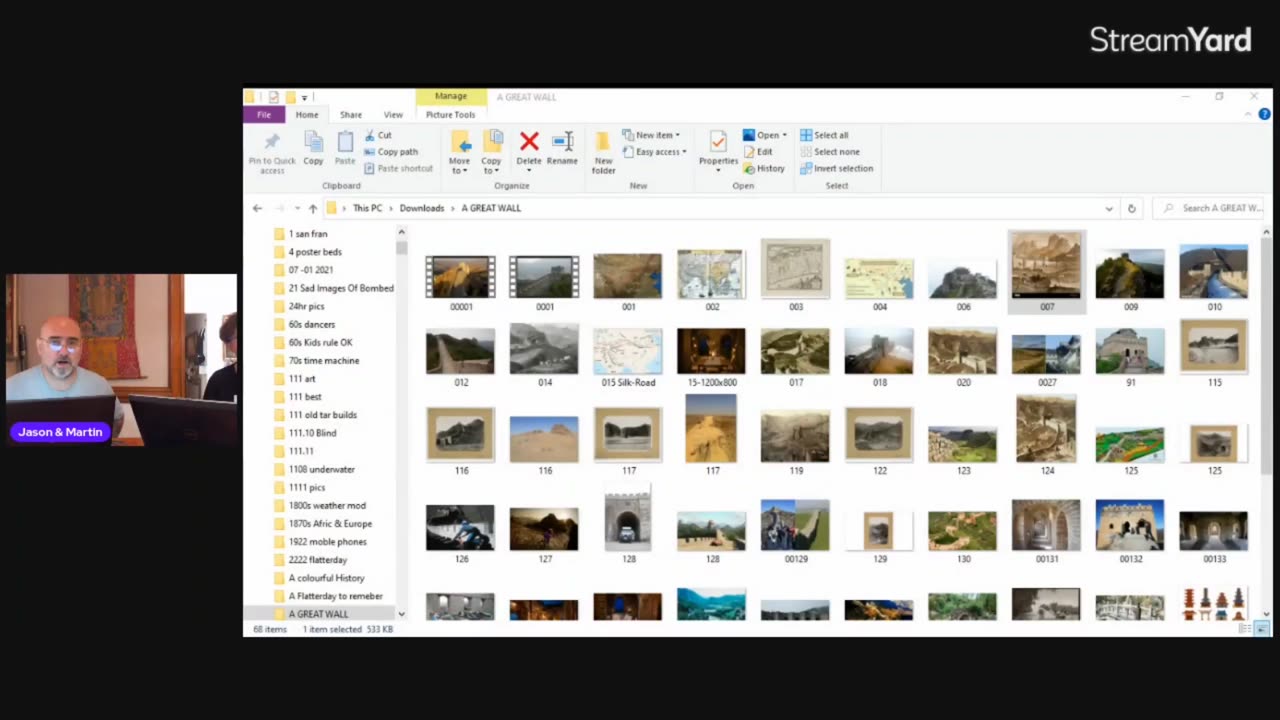
Task: Click Copy path in the Clipboard group
Action: click(391, 152)
